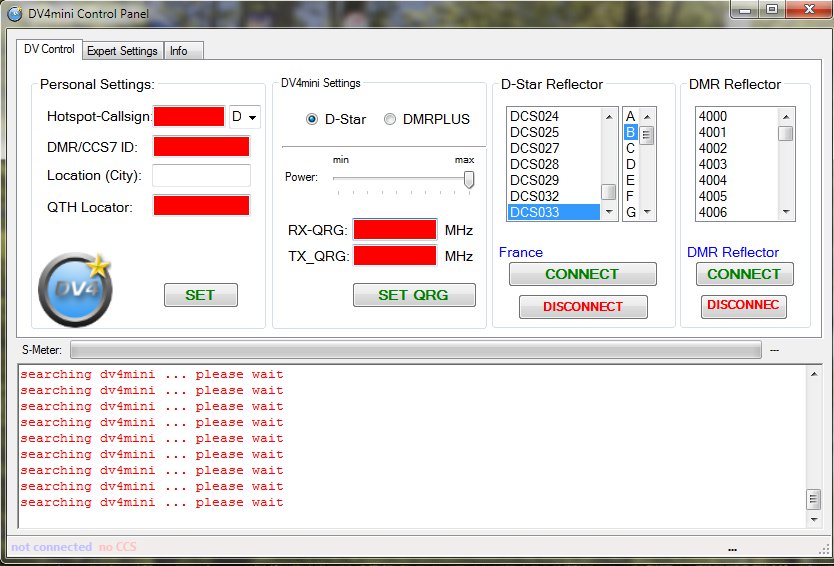
Task: Click the Power slider handle
Action: click(469, 179)
